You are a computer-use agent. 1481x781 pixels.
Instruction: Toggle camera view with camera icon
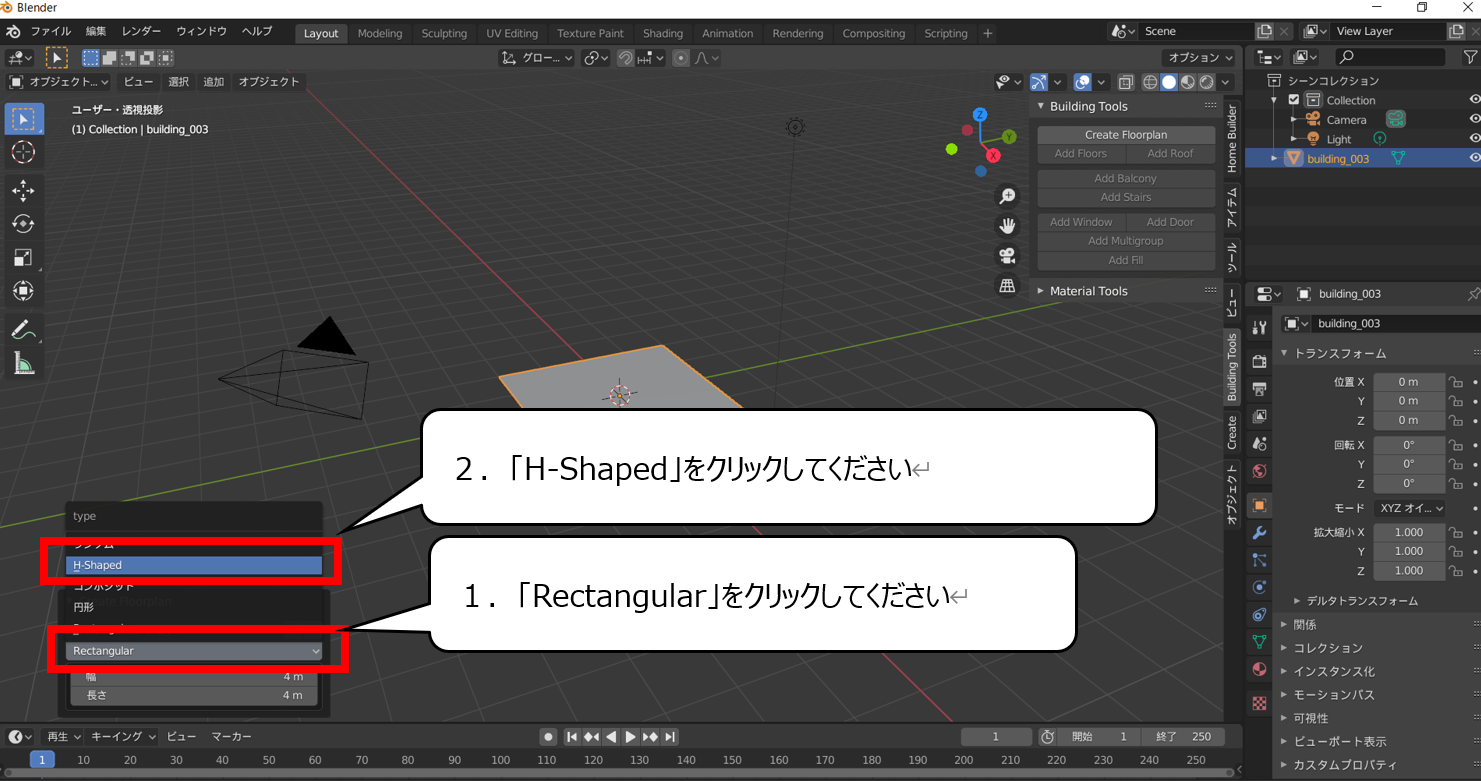1008,255
